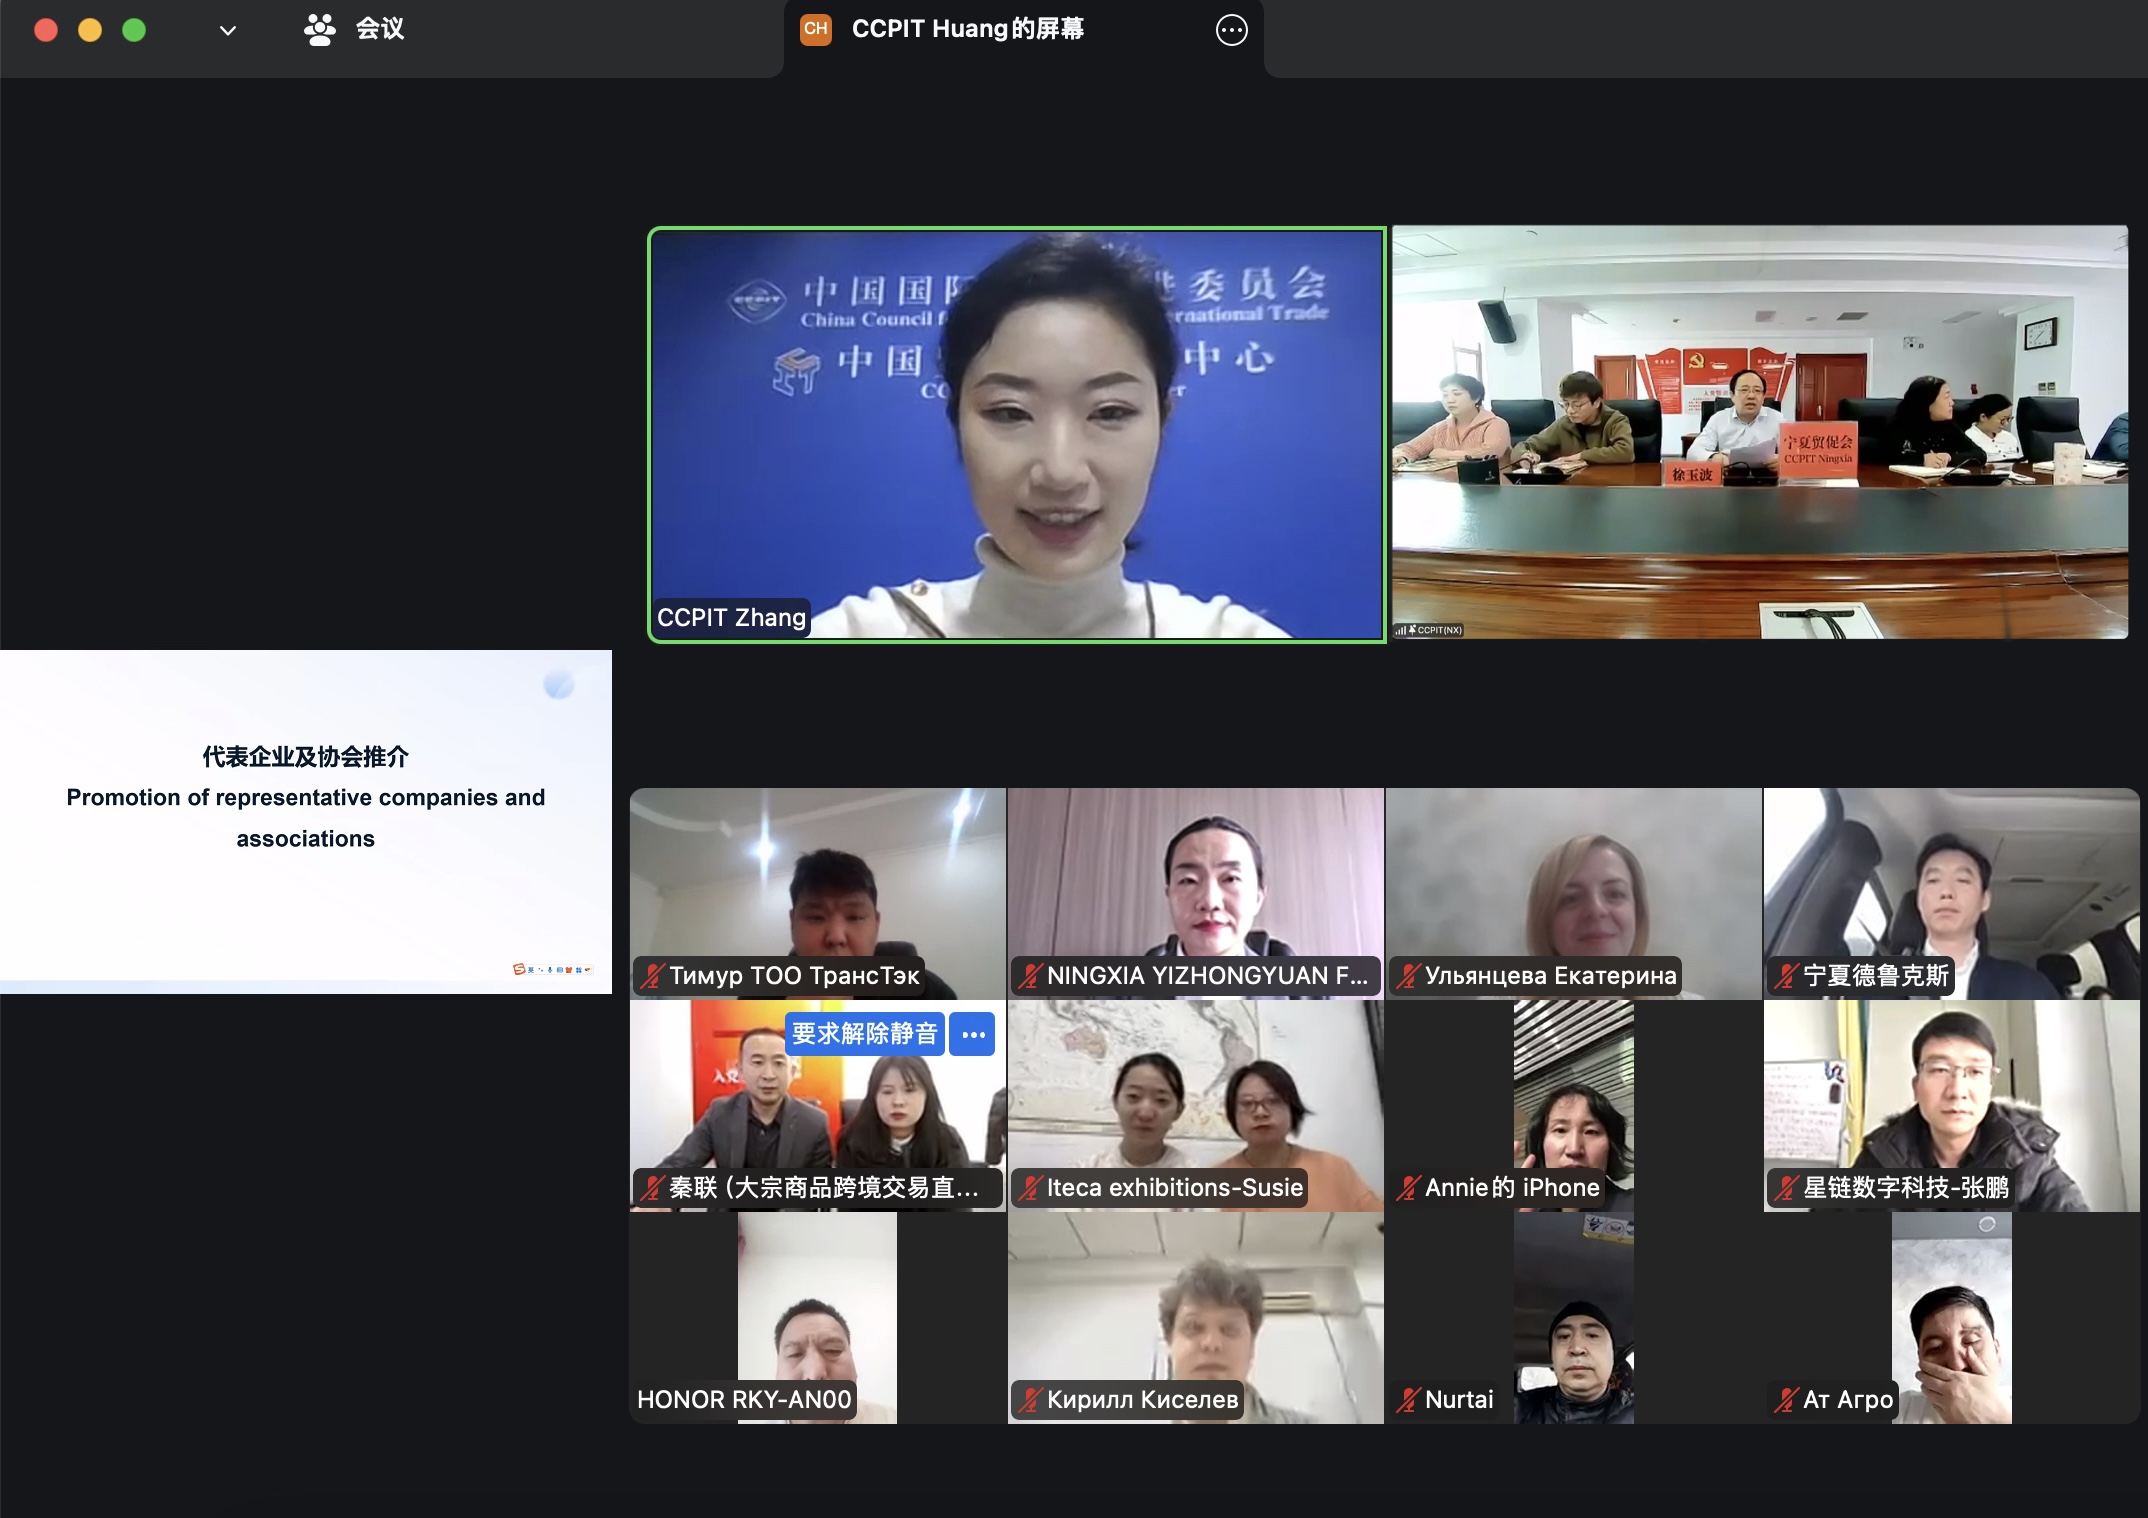Screen dimensions: 2148x1518
Task: Open three-dot menu on 秦联 video tile
Action: (973, 1034)
